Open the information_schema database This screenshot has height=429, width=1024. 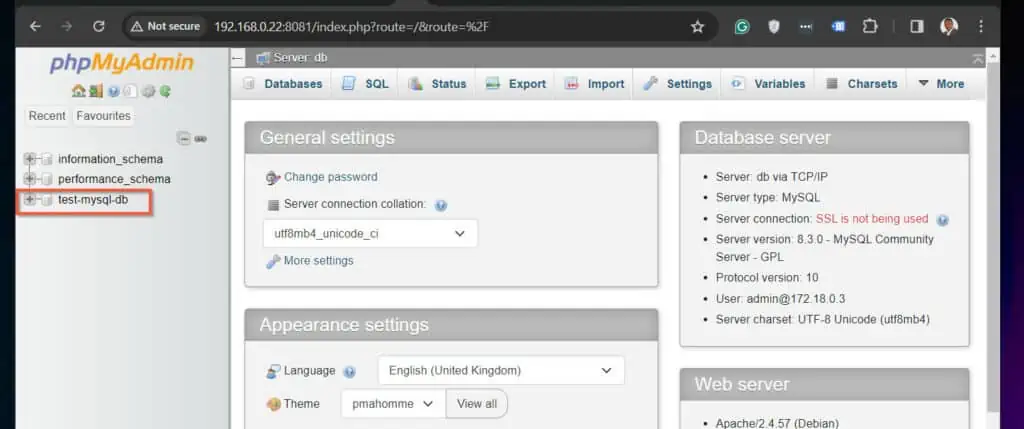coord(110,159)
